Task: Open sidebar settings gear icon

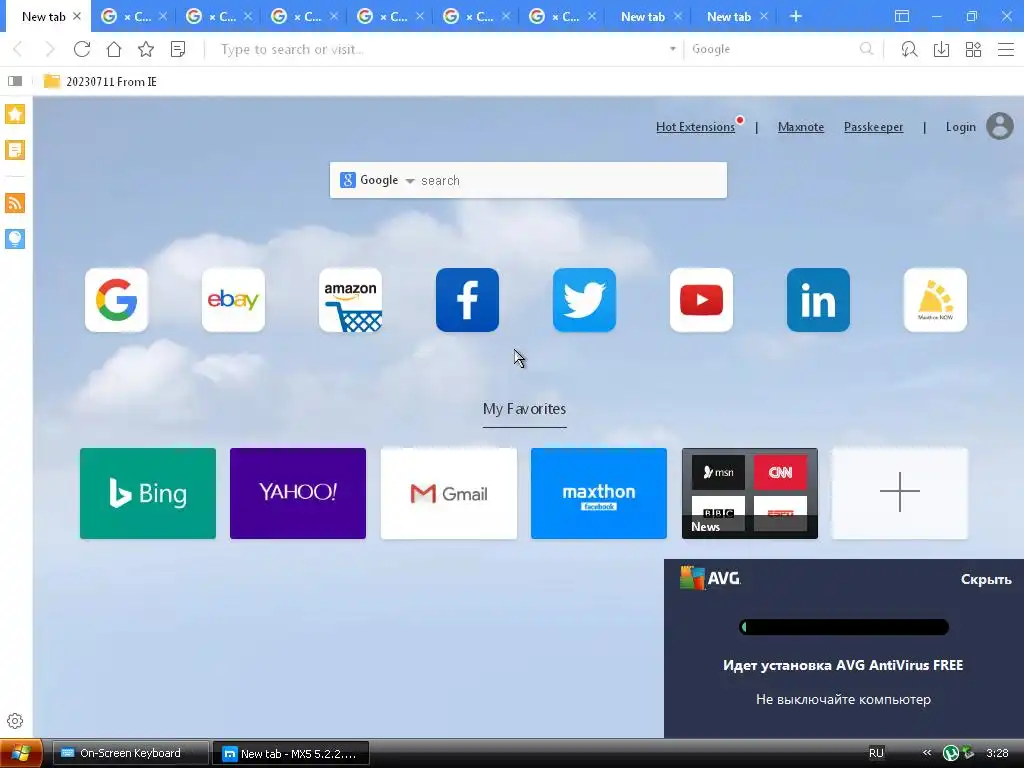Action: tap(15, 721)
